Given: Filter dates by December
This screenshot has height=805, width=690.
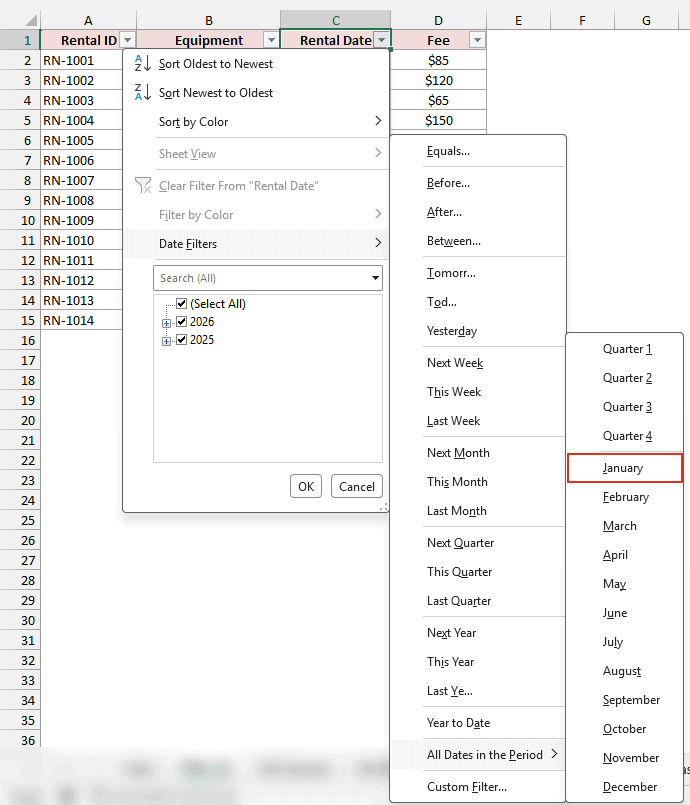Looking at the screenshot, I should 625,787.
